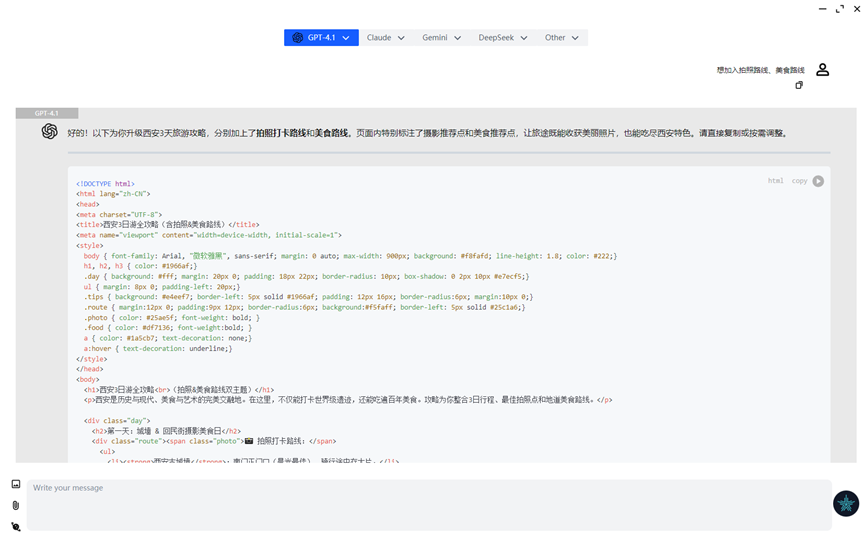This screenshot has width=865, height=536.
Task: Click the paperclip attachment icon
Action: tap(15, 505)
